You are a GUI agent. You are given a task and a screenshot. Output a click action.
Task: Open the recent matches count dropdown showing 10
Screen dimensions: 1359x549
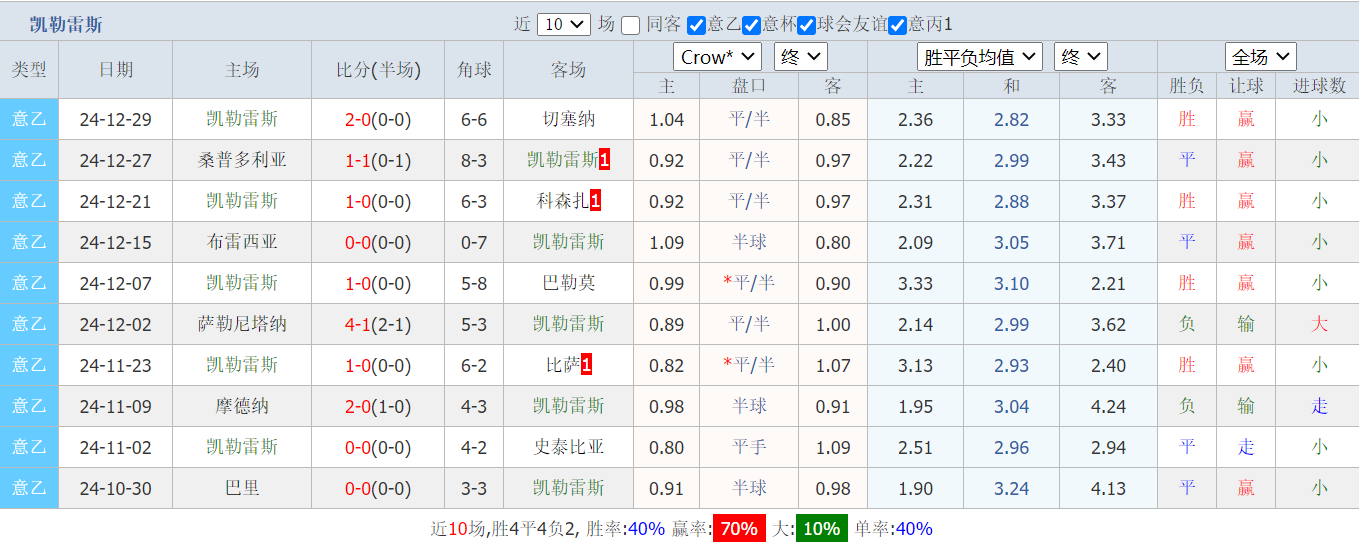tap(564, 25)
